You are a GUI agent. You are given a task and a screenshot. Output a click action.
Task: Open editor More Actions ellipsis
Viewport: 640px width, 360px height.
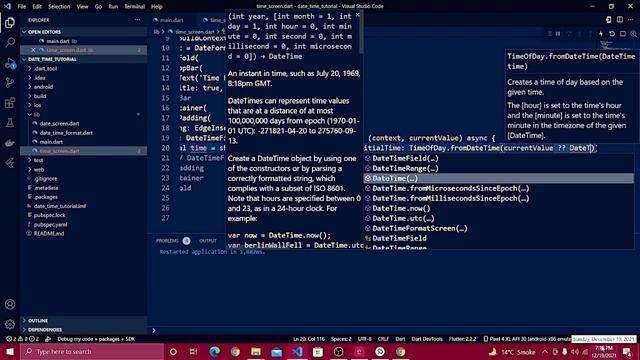(631, 20)
